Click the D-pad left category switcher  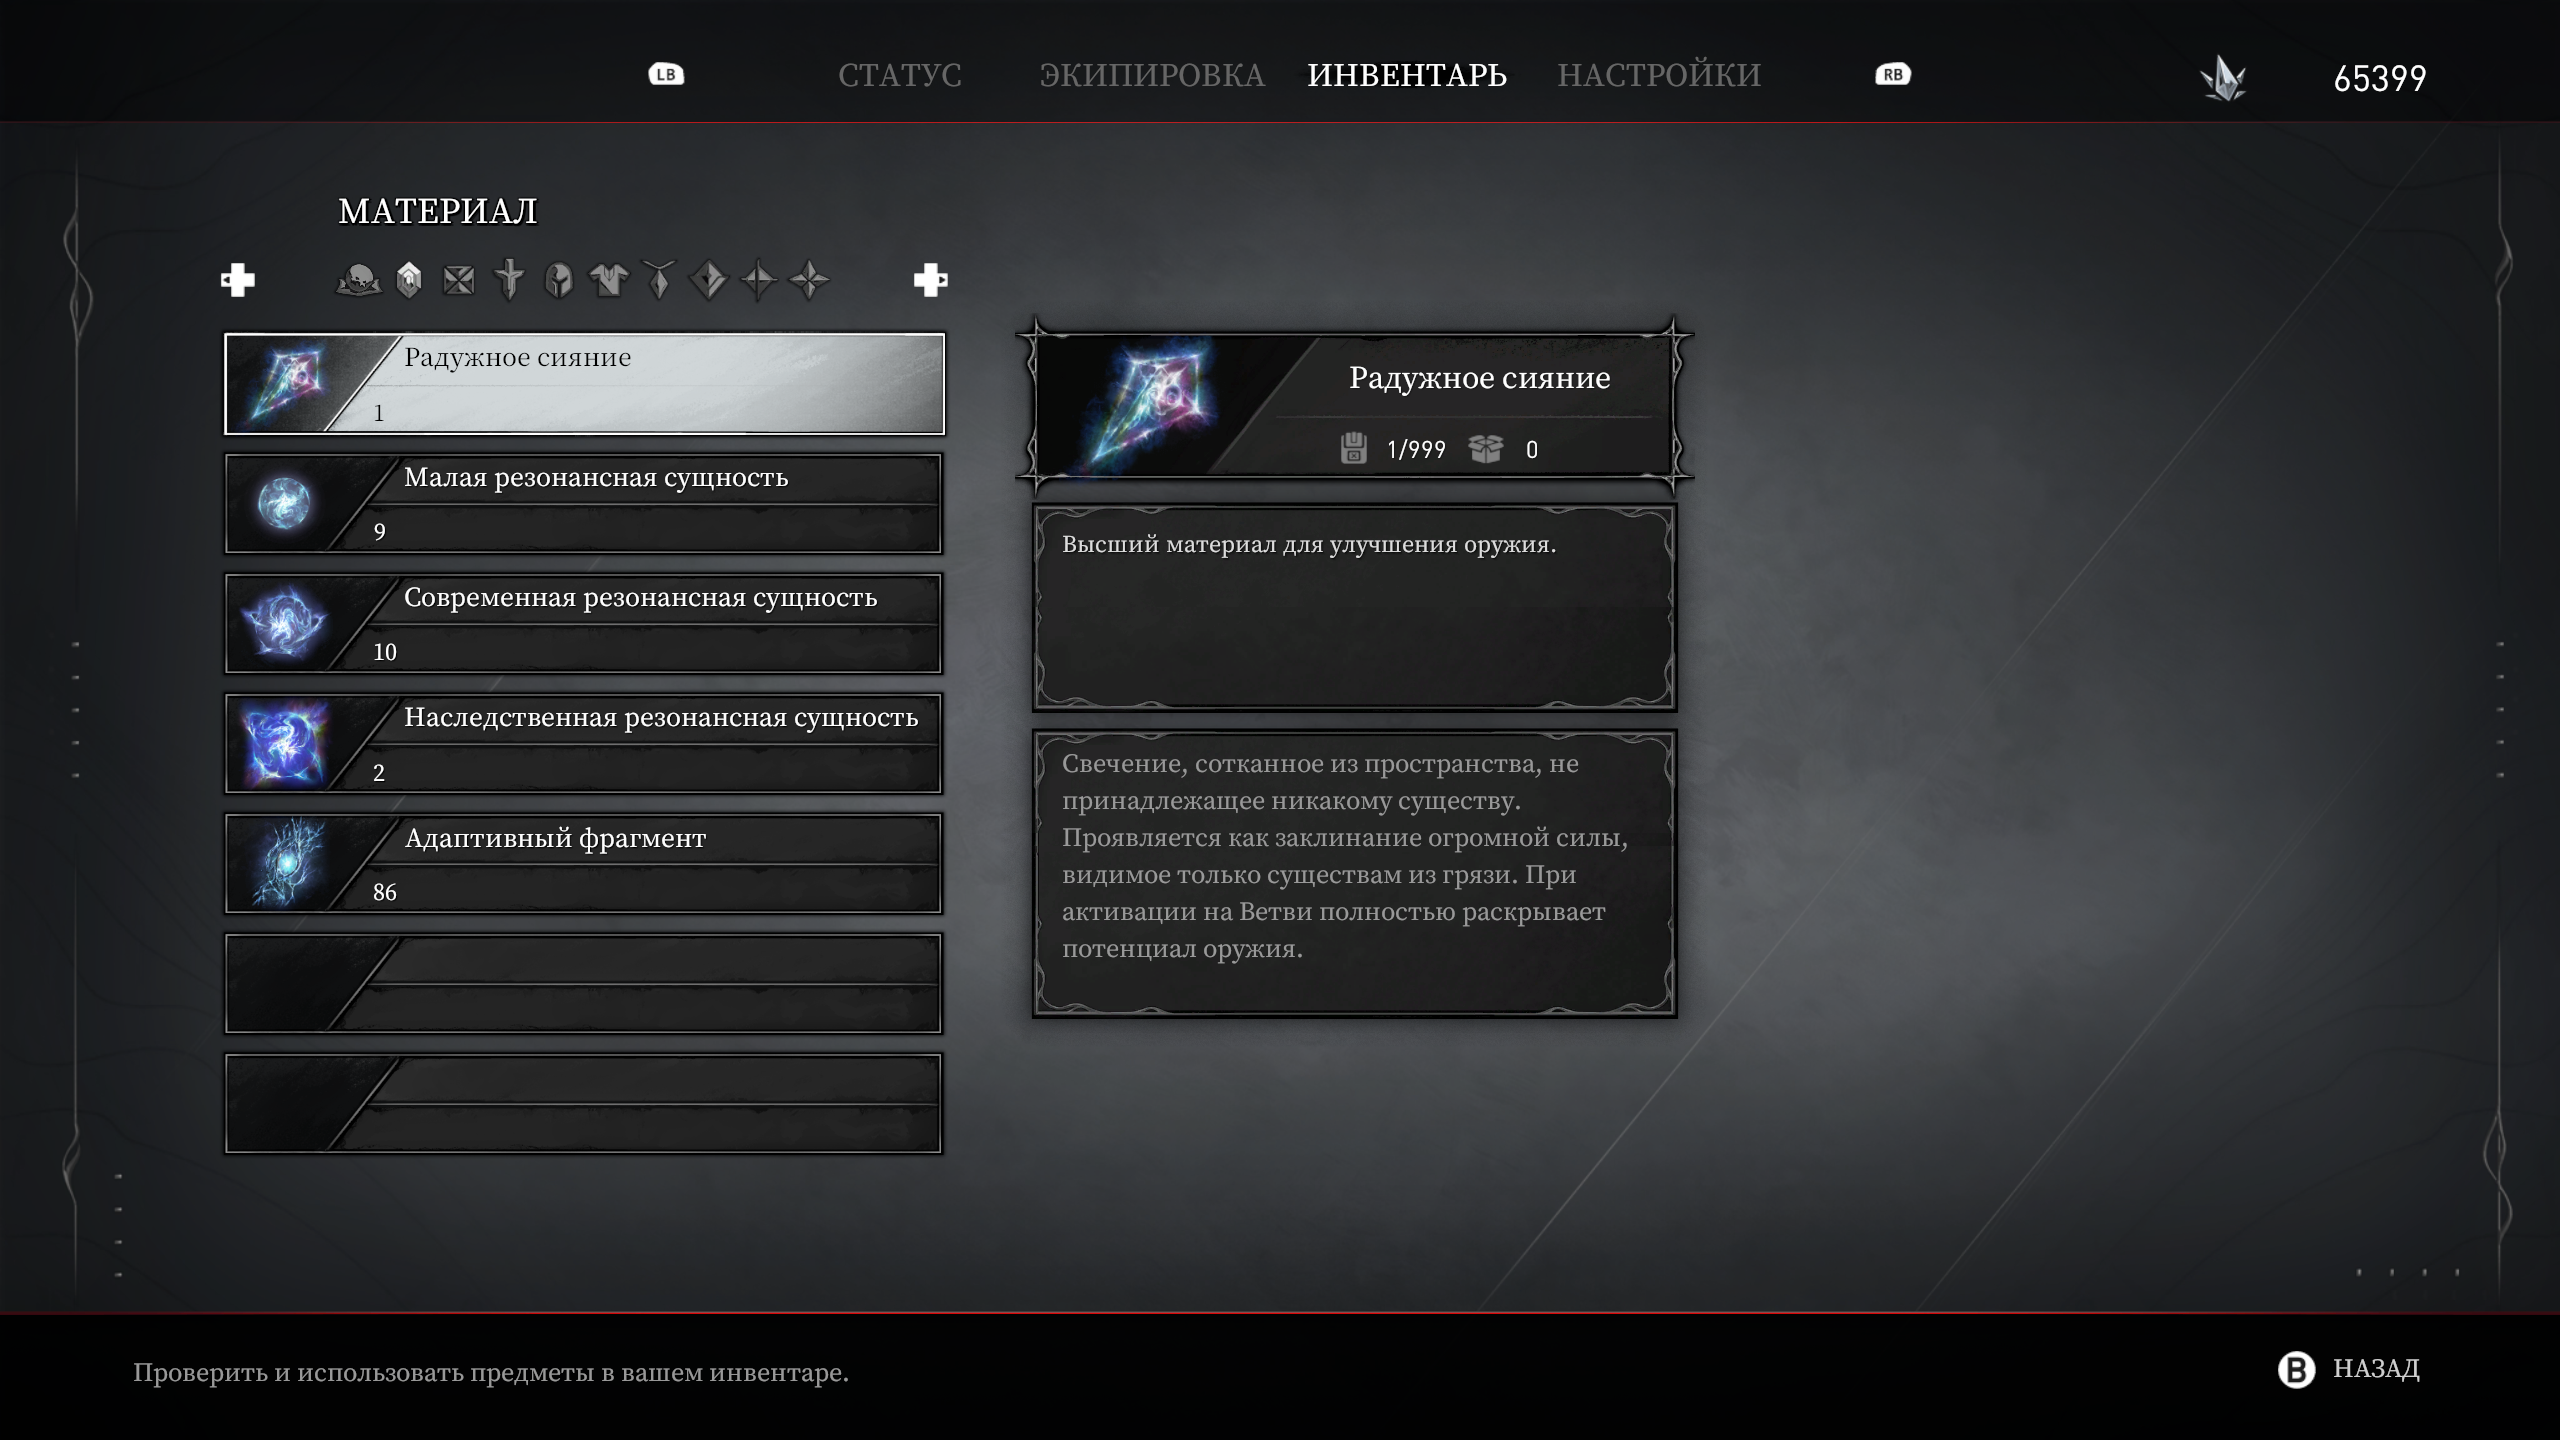238,280
